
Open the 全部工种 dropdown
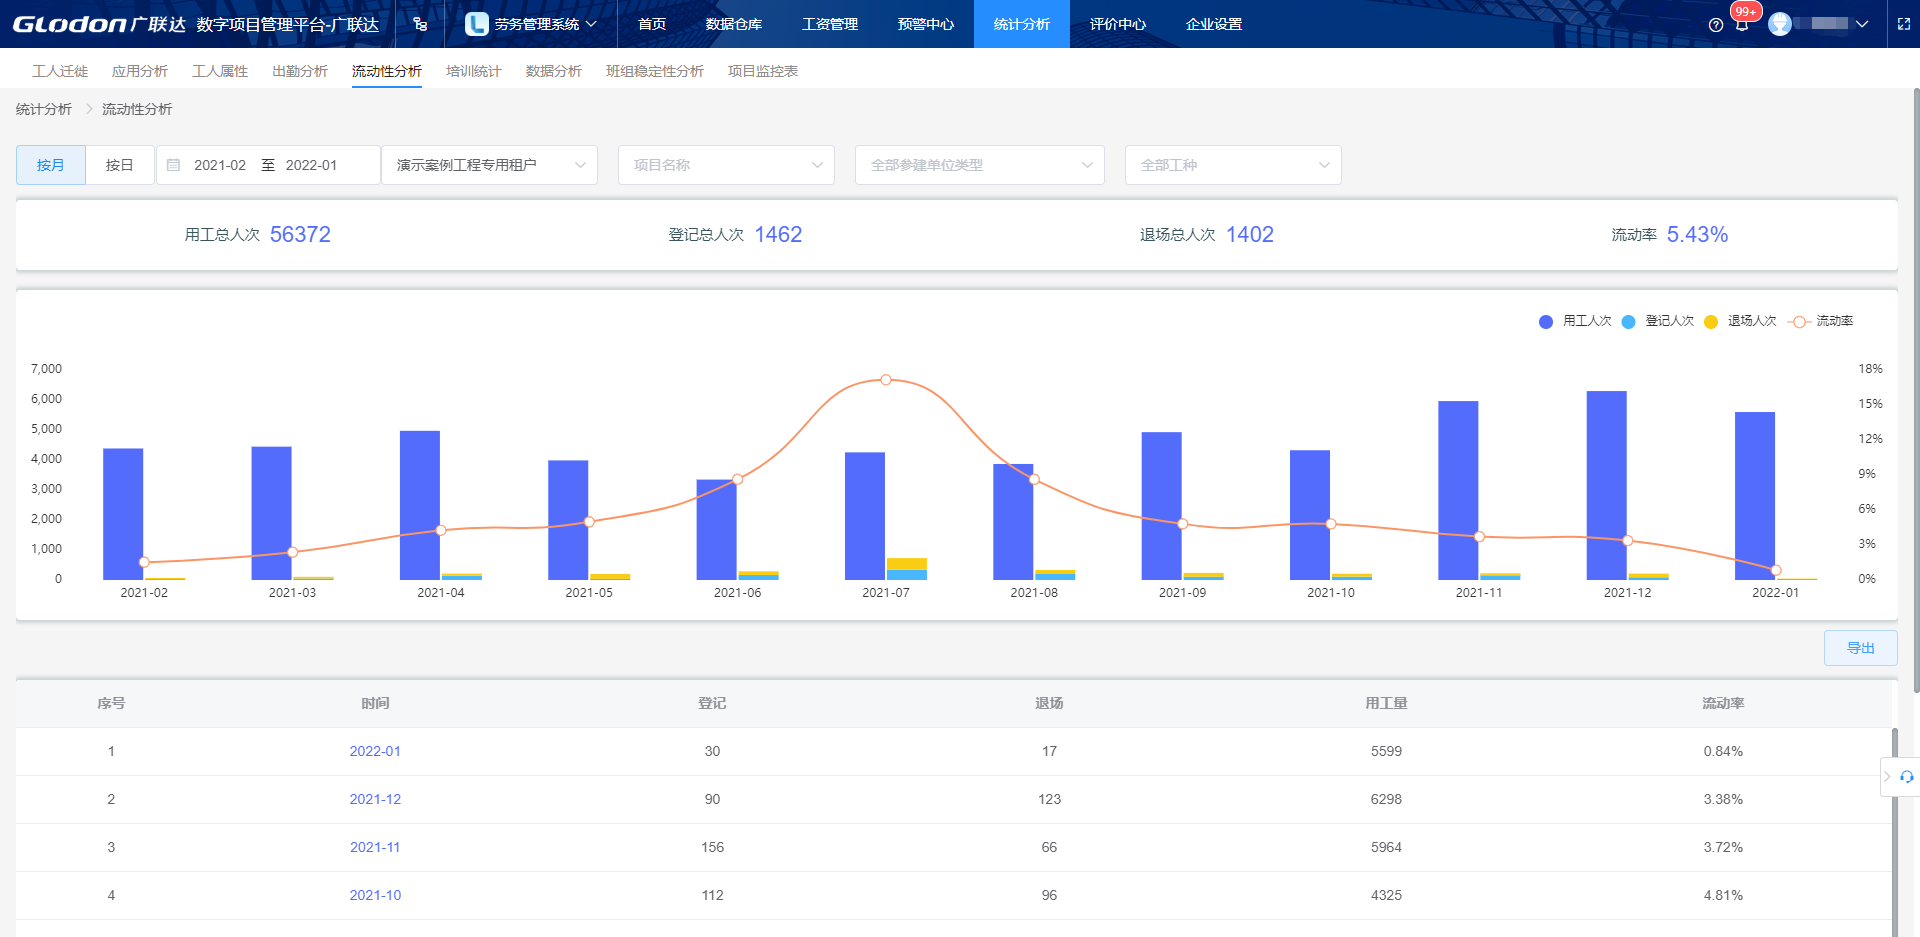click(1232, 165)
